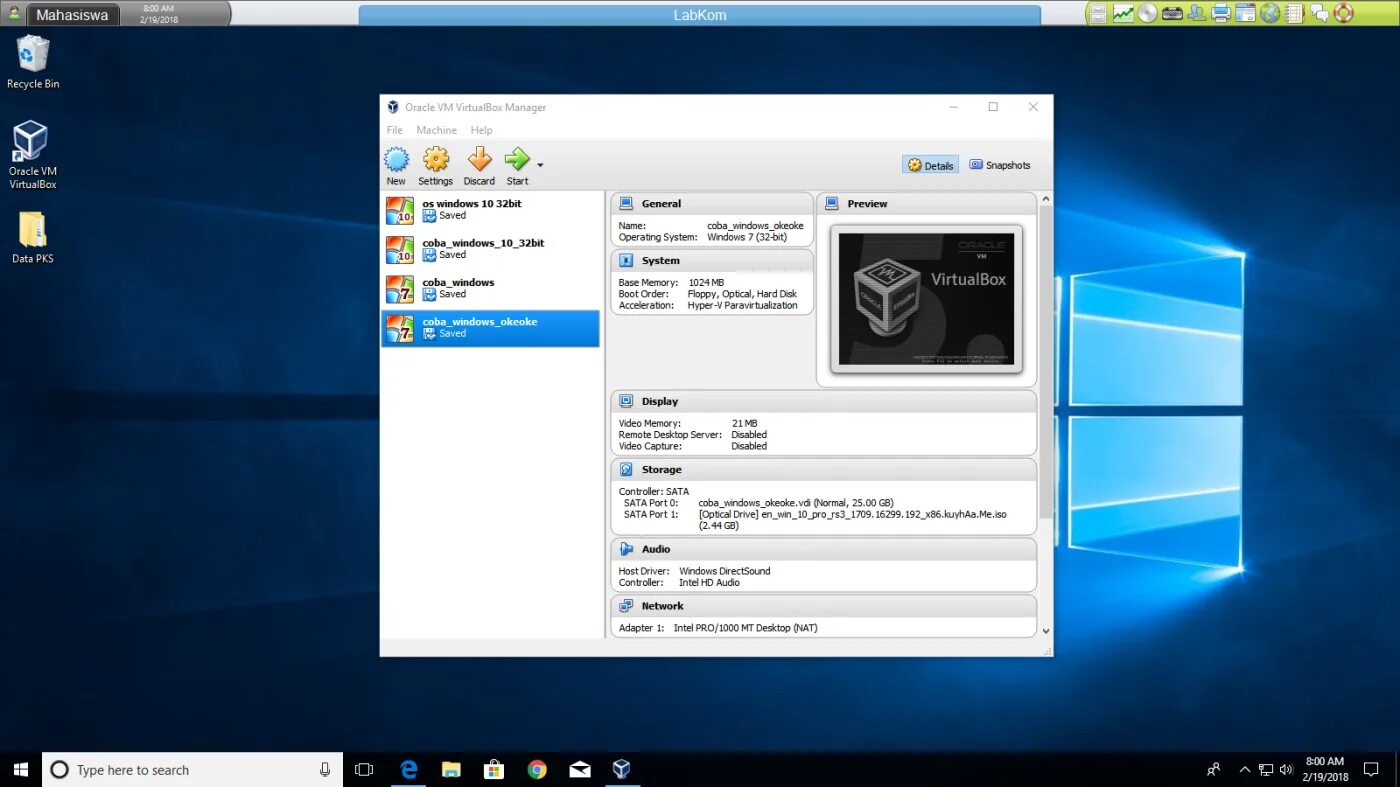The width and height of the screenshot is (1400, 787).
Task: Click the volume speaker tray icon
Action: click(x=1284, y=770)
